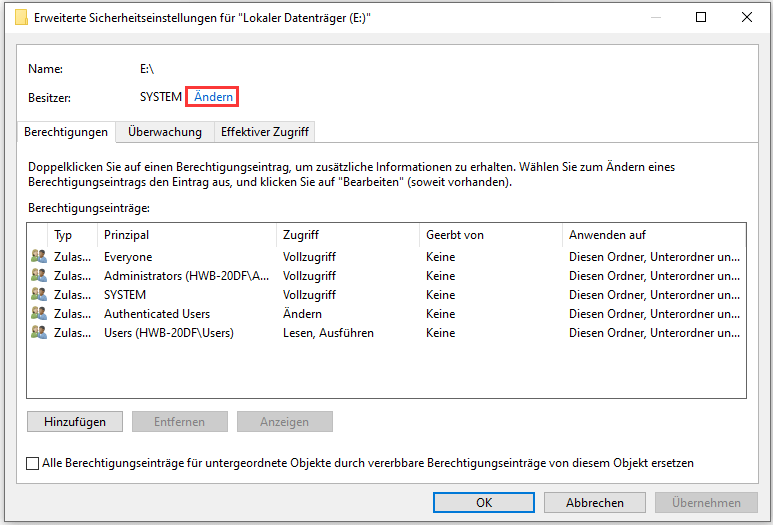The image size is (773, 525).
Task: Confirm with the OK button
Action: coord(484,503)
